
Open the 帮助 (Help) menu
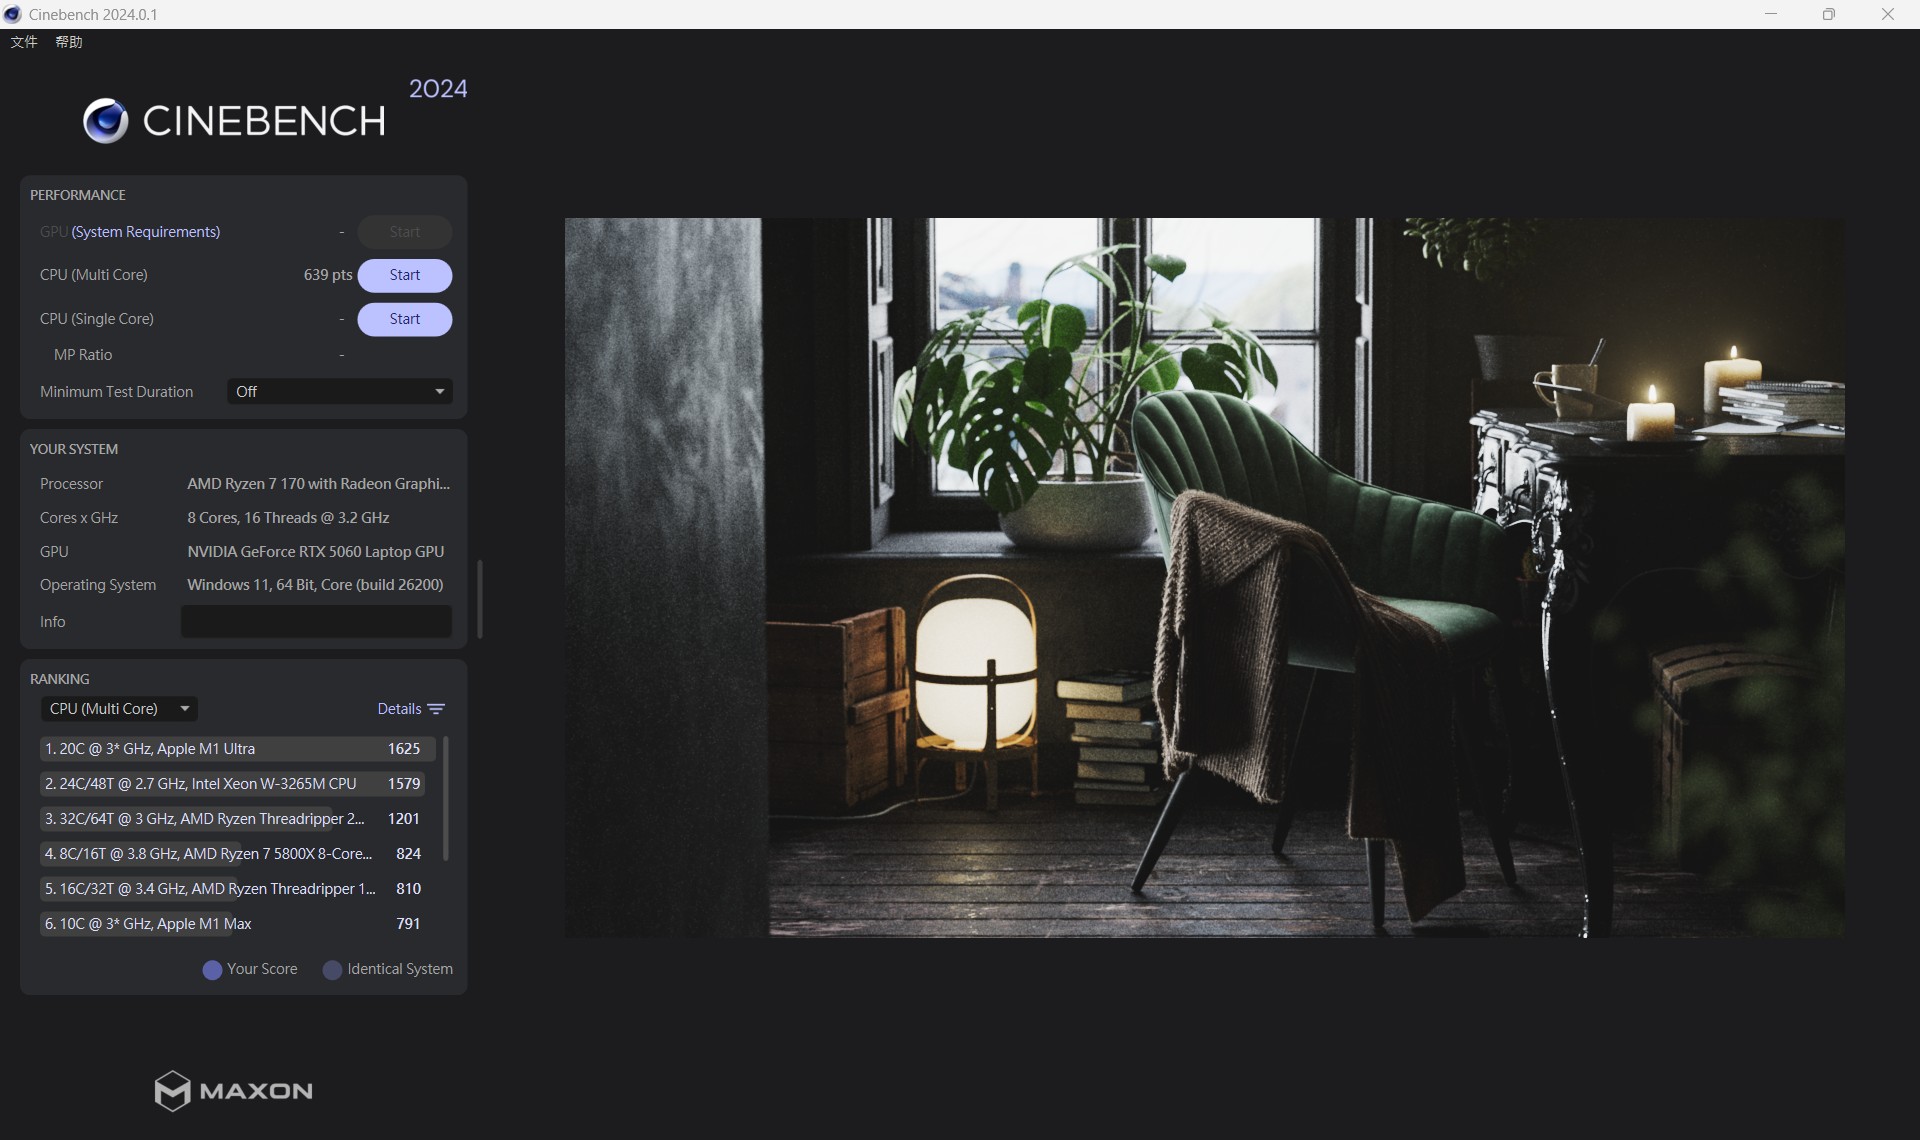click(x=69, y=42)
